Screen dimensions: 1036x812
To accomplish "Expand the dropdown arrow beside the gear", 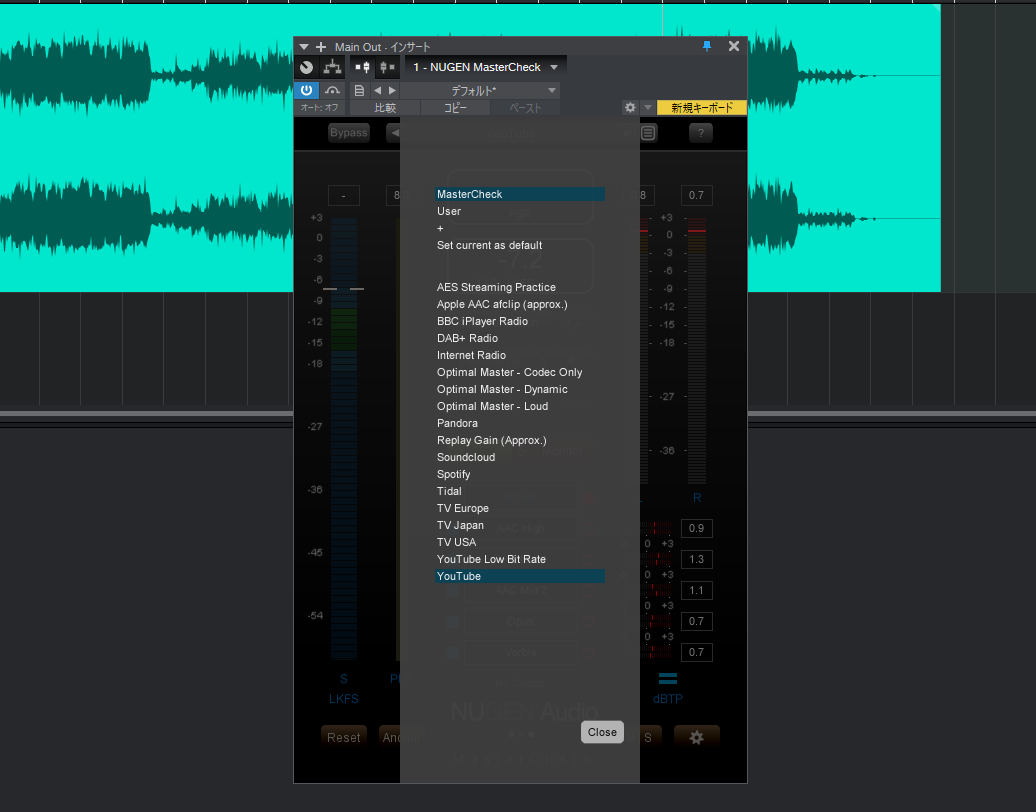I will (x=648, y=107).
